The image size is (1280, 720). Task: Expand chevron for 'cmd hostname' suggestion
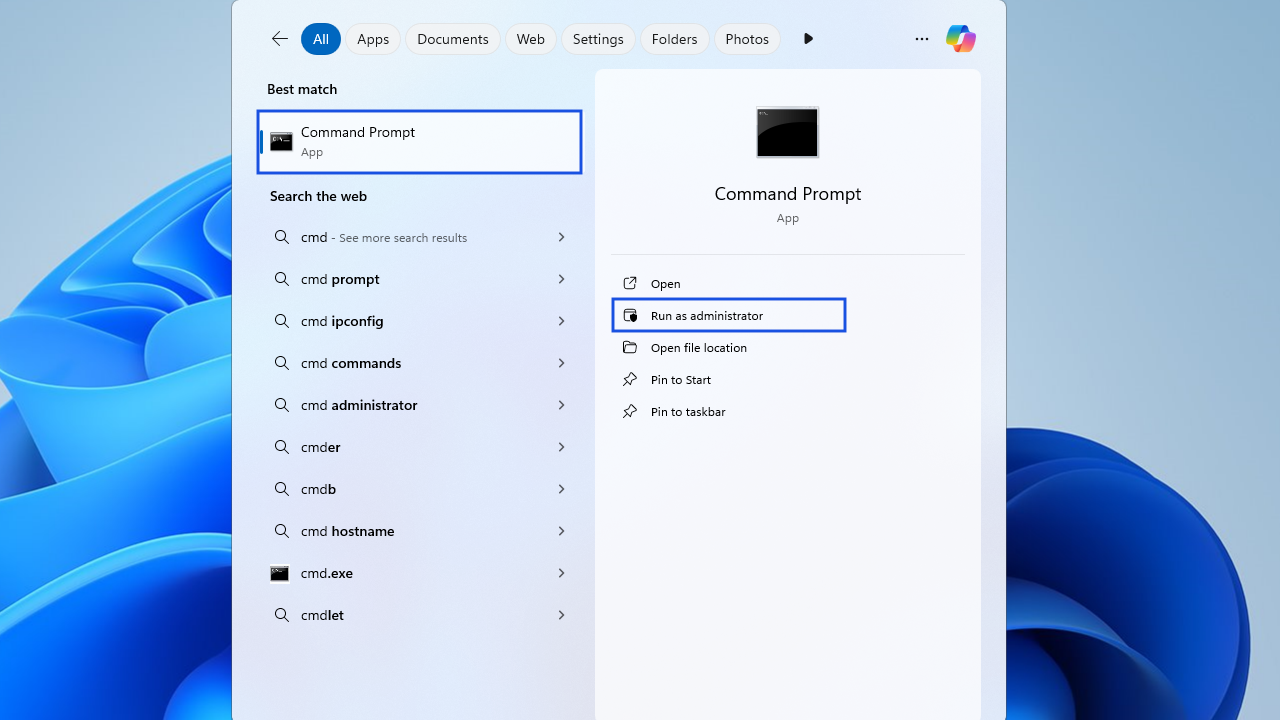[x=561, y=531]
